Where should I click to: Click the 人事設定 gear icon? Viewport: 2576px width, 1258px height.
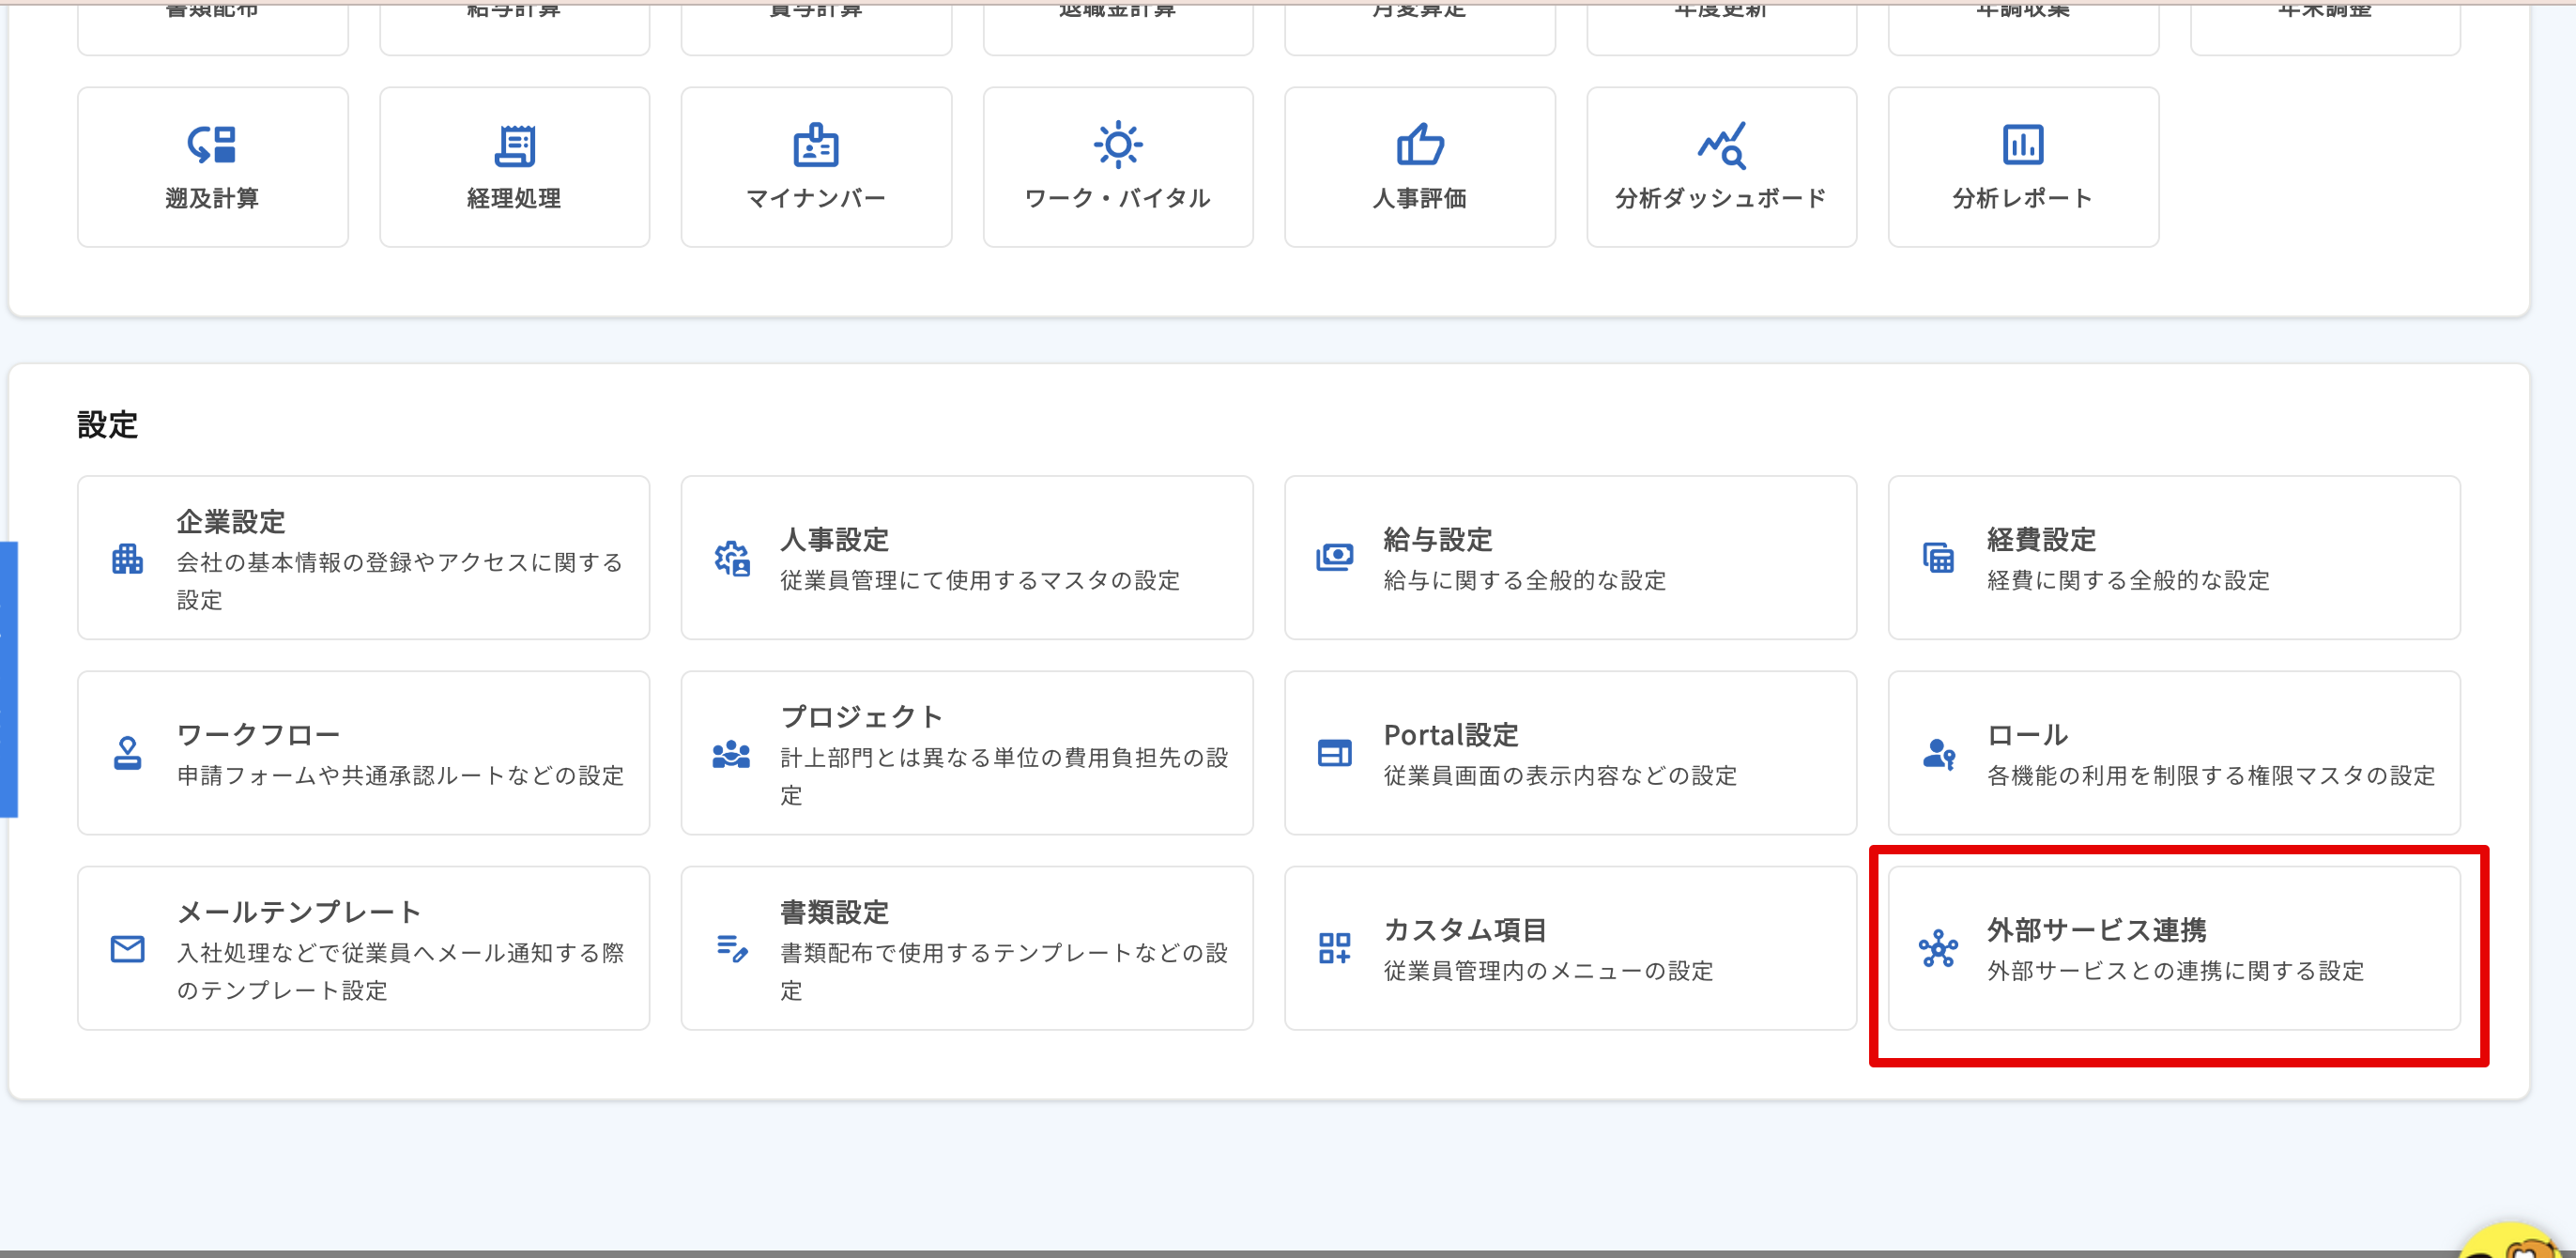tap(731, 558)
